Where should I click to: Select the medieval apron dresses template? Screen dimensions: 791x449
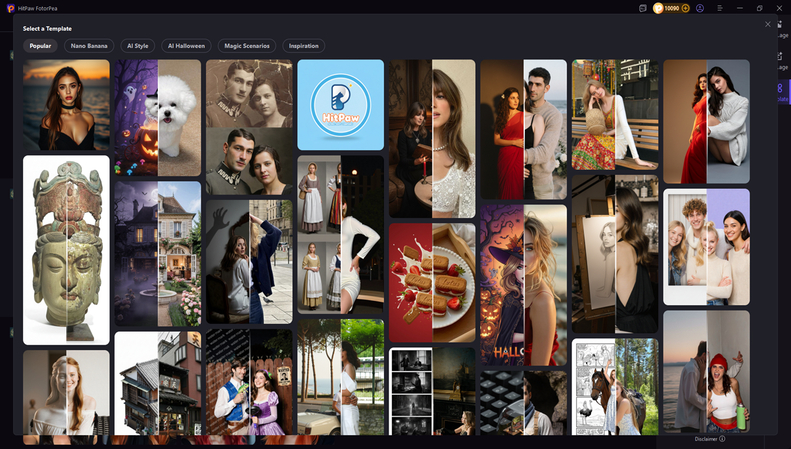click(341, 235)
